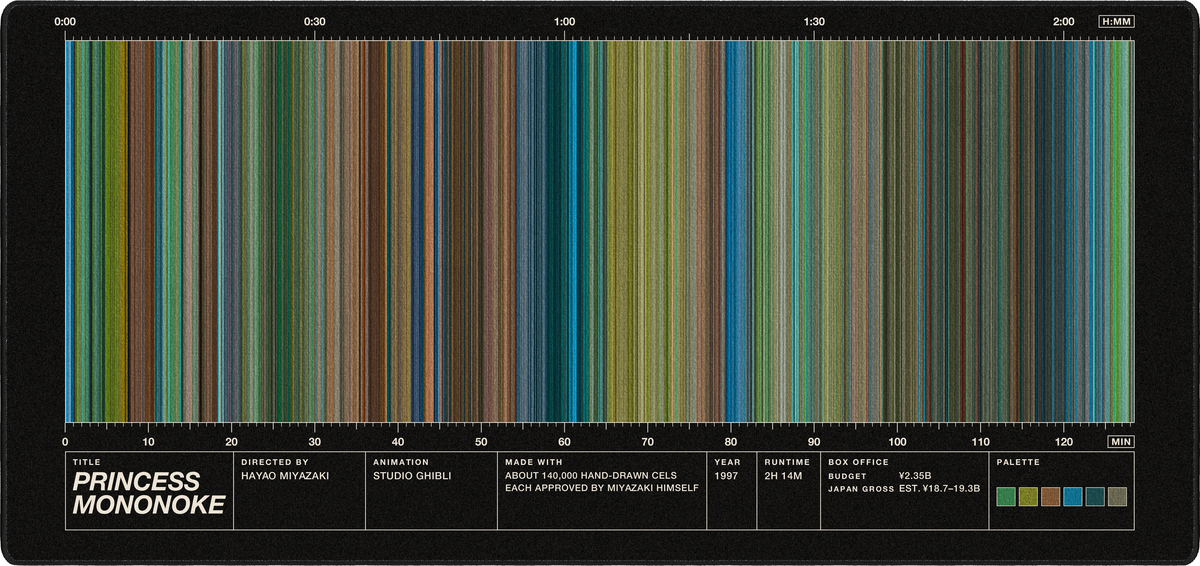Click the 0 minute axis label

tap(65, 441)
